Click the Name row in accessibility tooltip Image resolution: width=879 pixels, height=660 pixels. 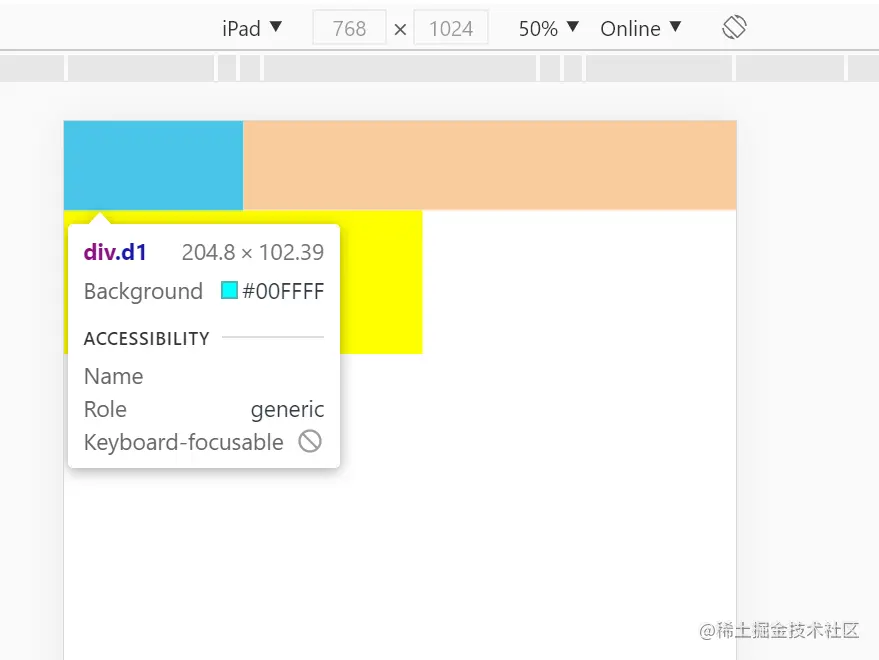tap(114, 376)
